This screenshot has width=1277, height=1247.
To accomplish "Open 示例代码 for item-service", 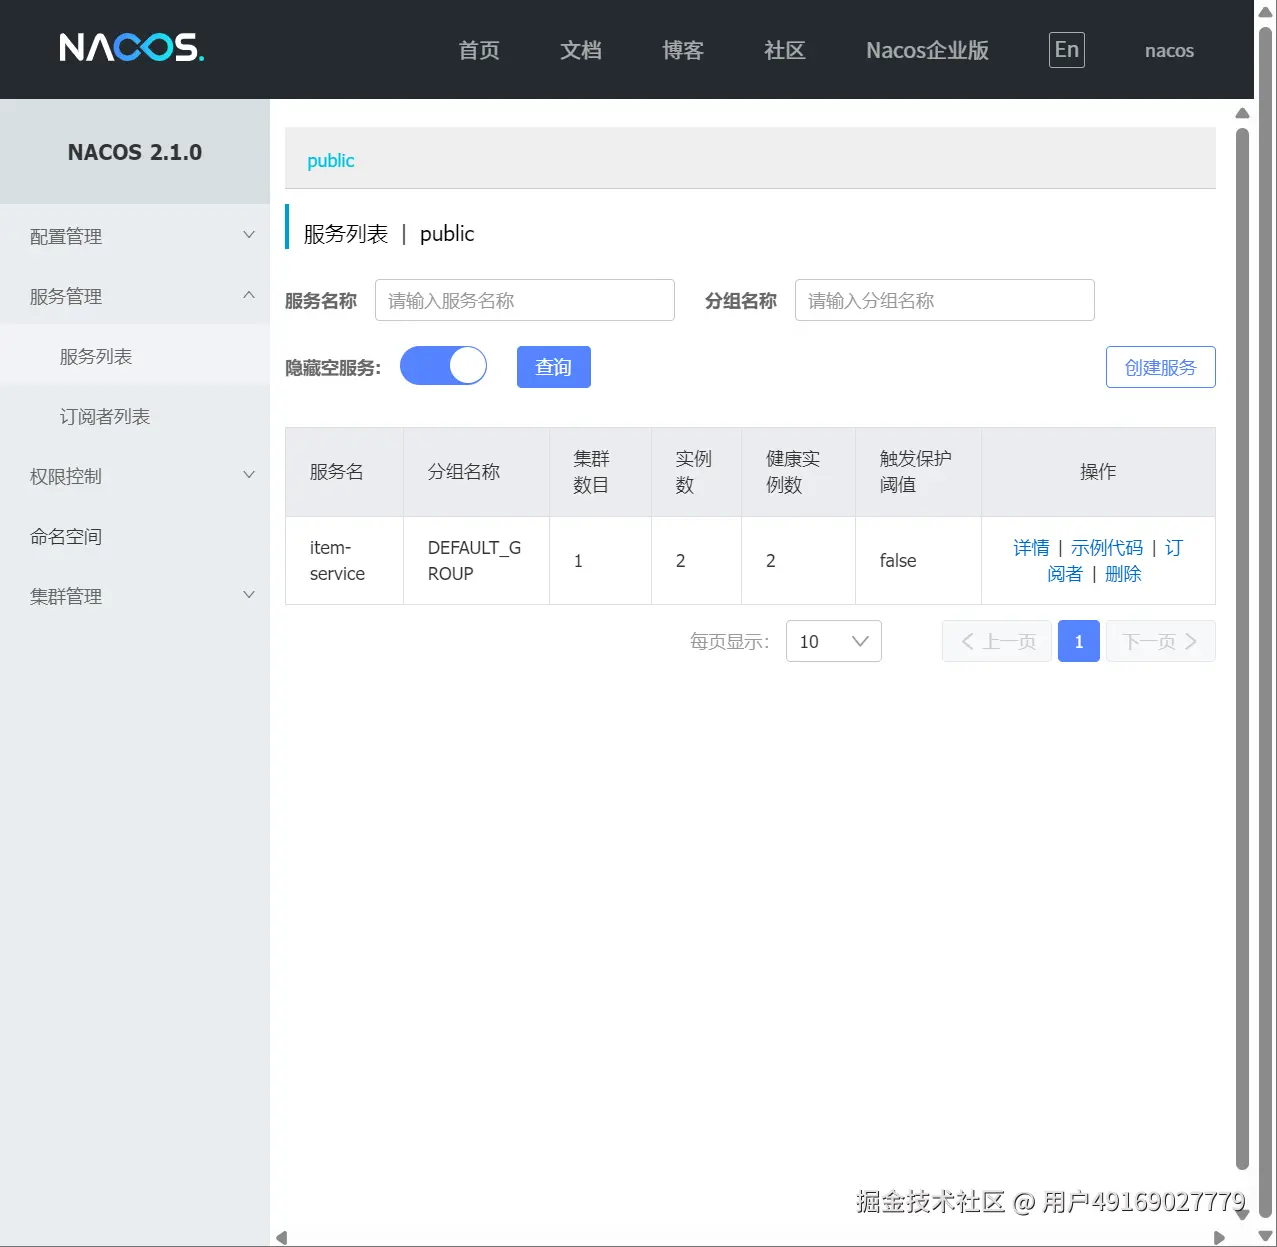I will [1106, 547].
